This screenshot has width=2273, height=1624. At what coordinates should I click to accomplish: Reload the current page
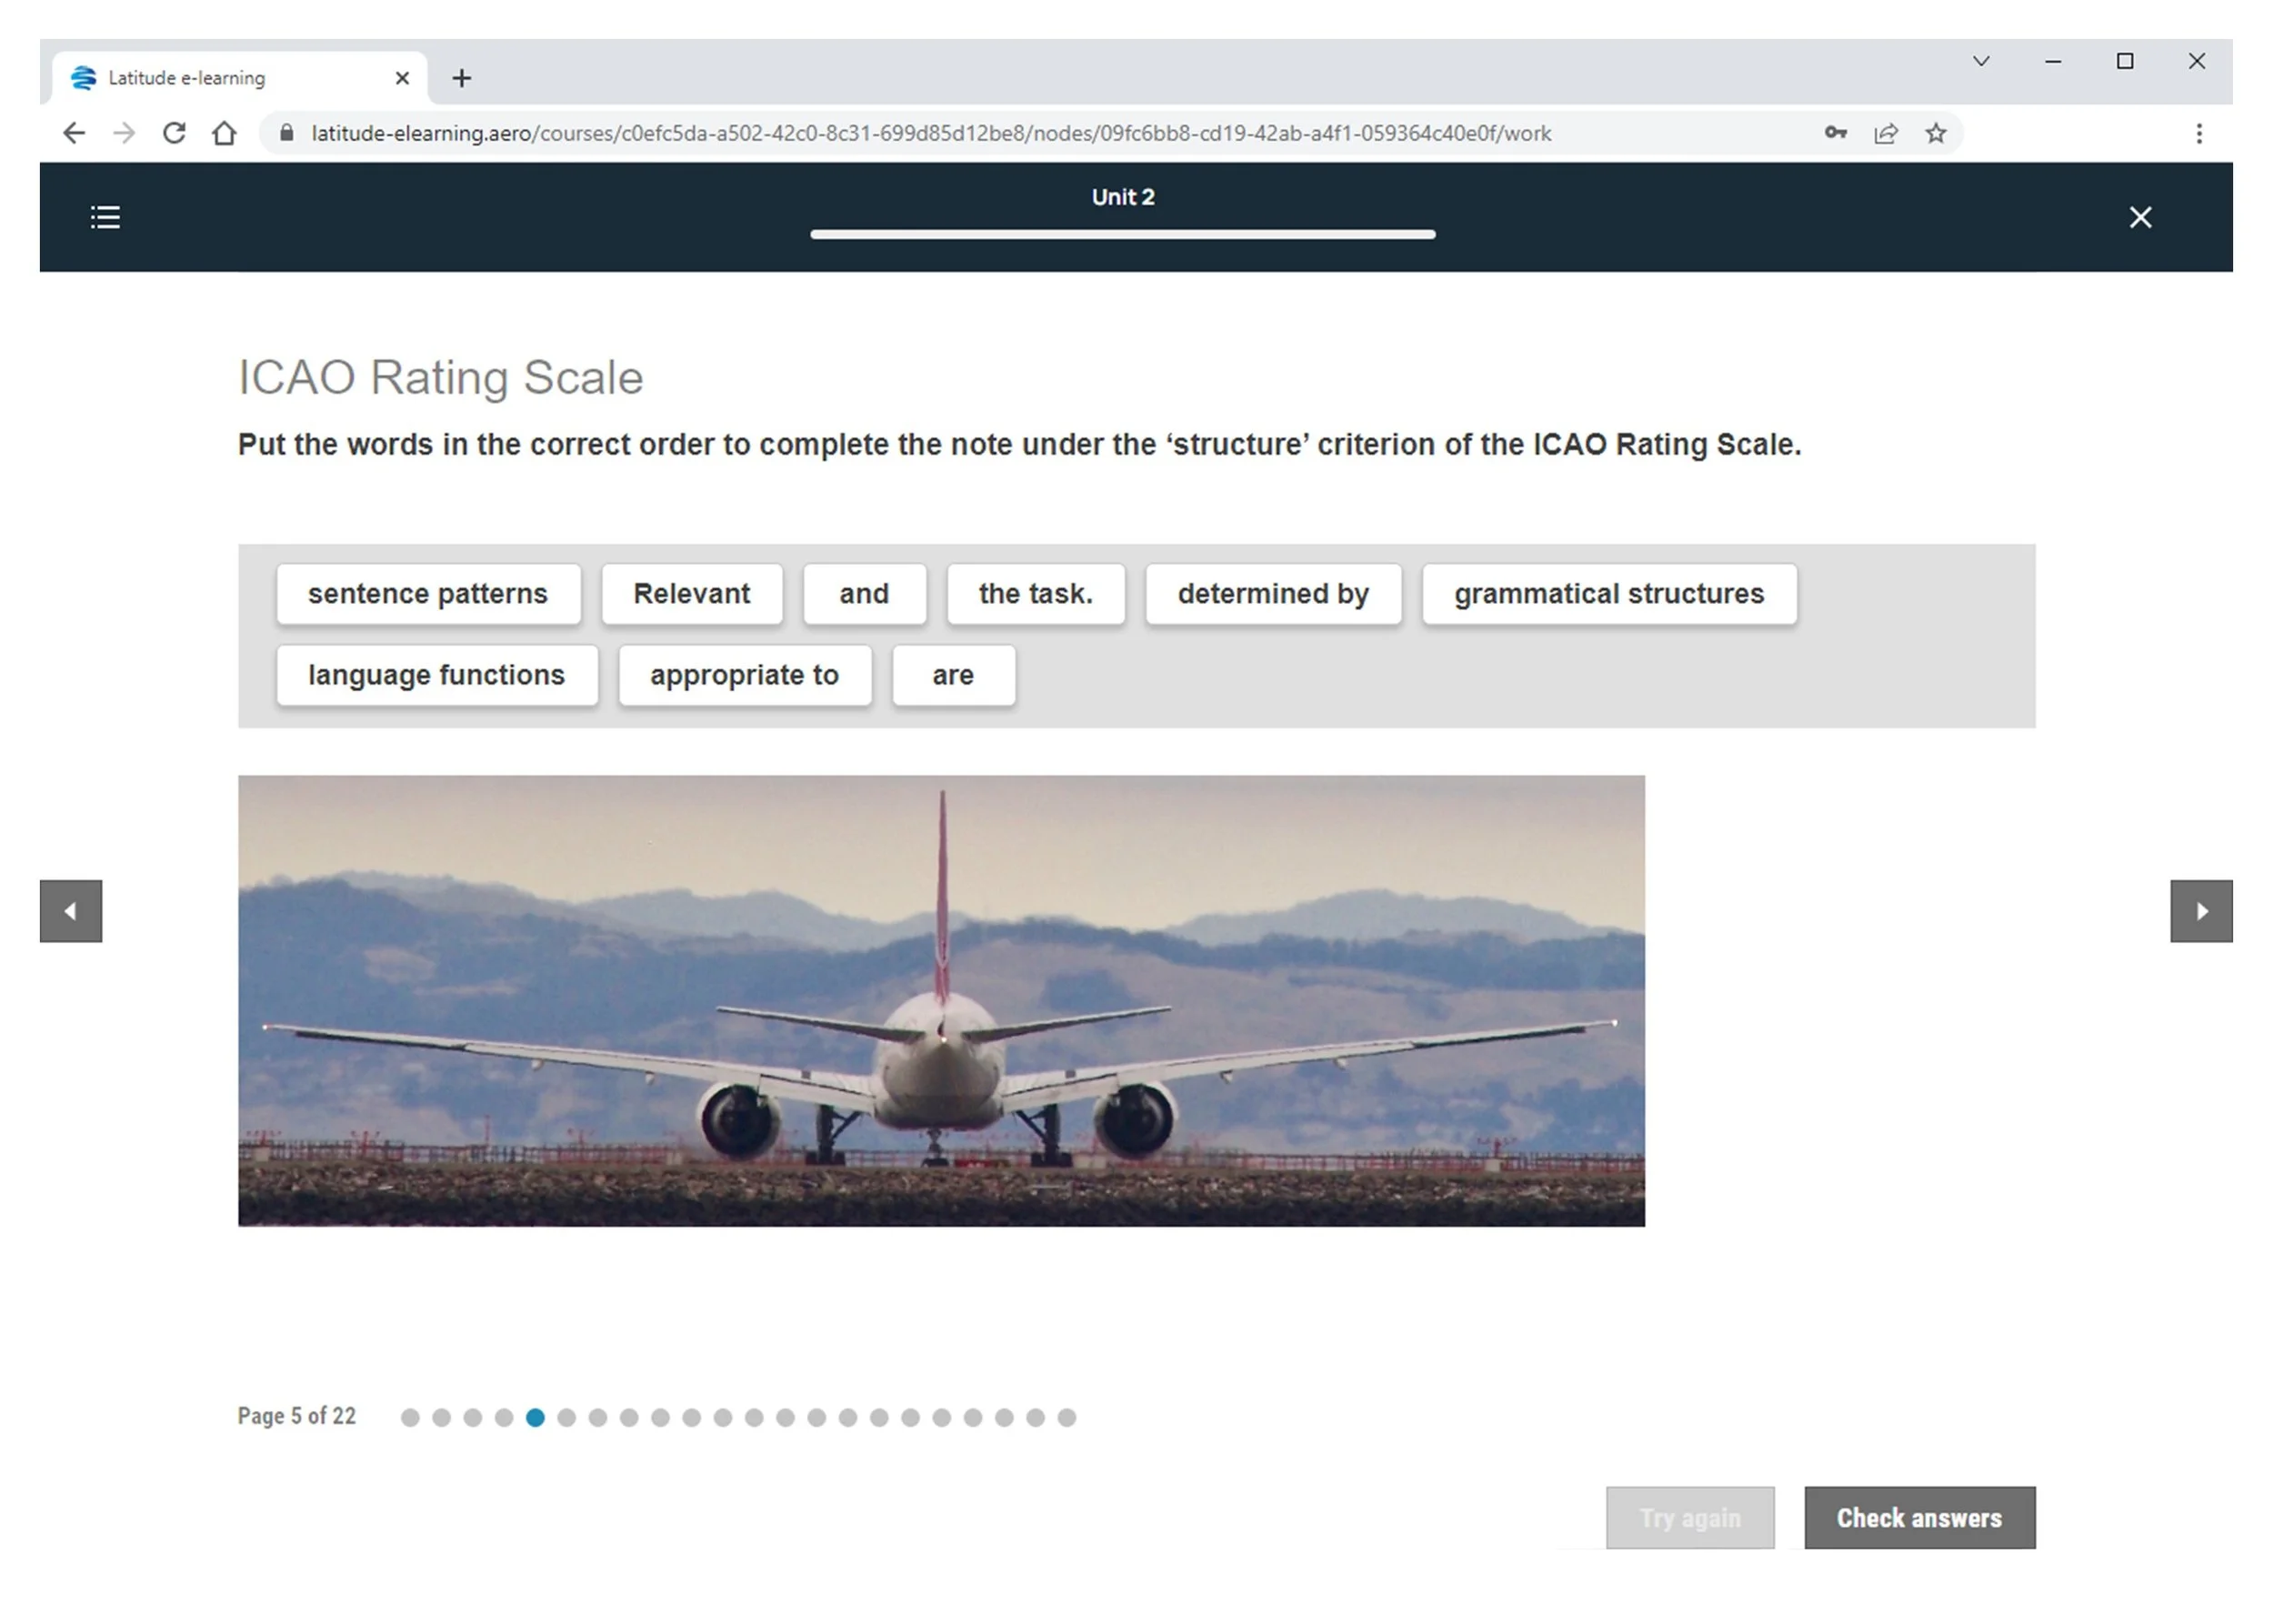point(174,132)
